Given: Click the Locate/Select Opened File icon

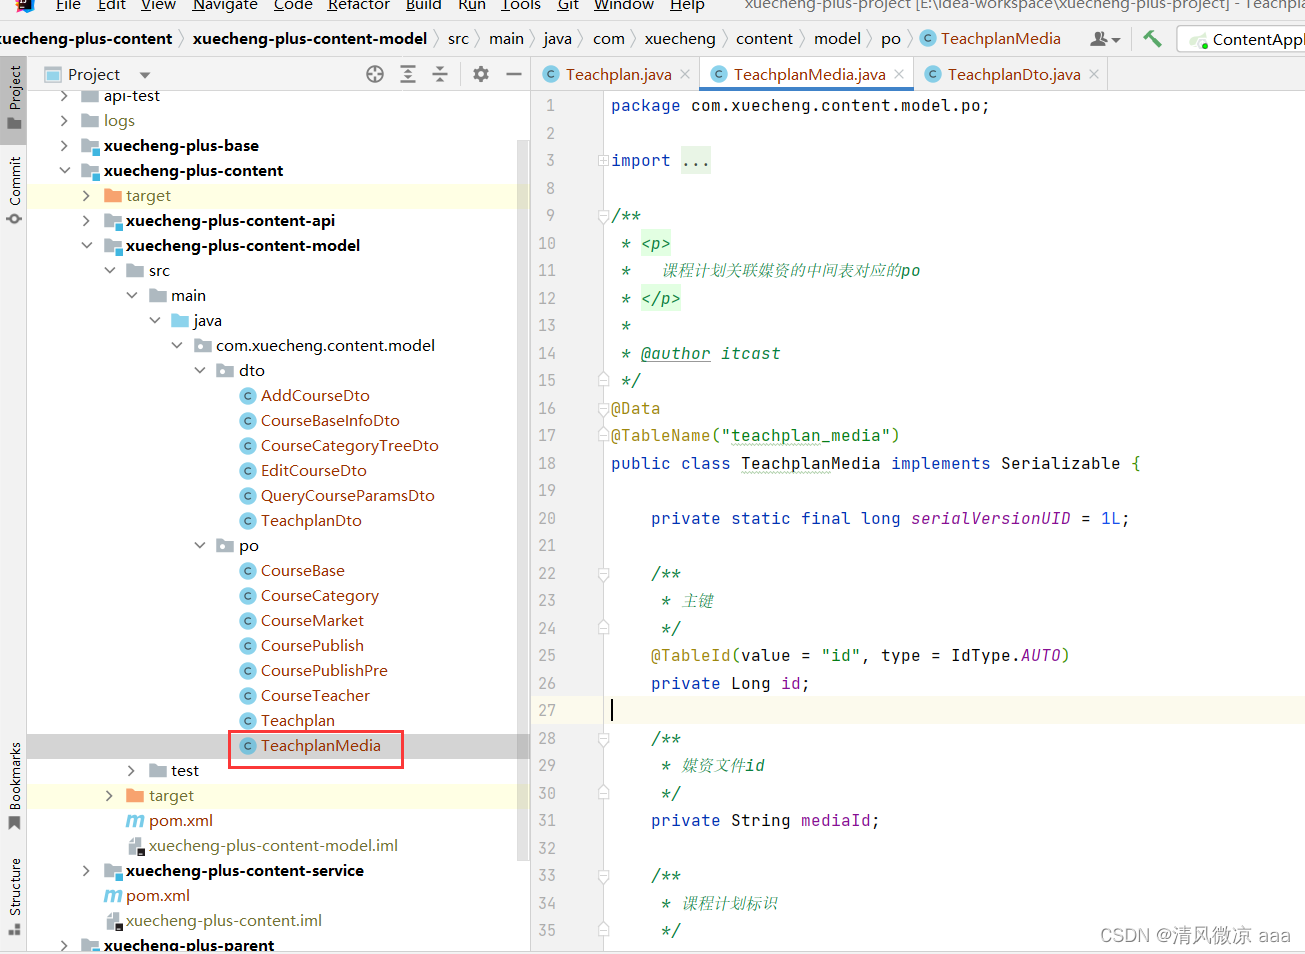Looking at the screenshot, I should point(375,74).
